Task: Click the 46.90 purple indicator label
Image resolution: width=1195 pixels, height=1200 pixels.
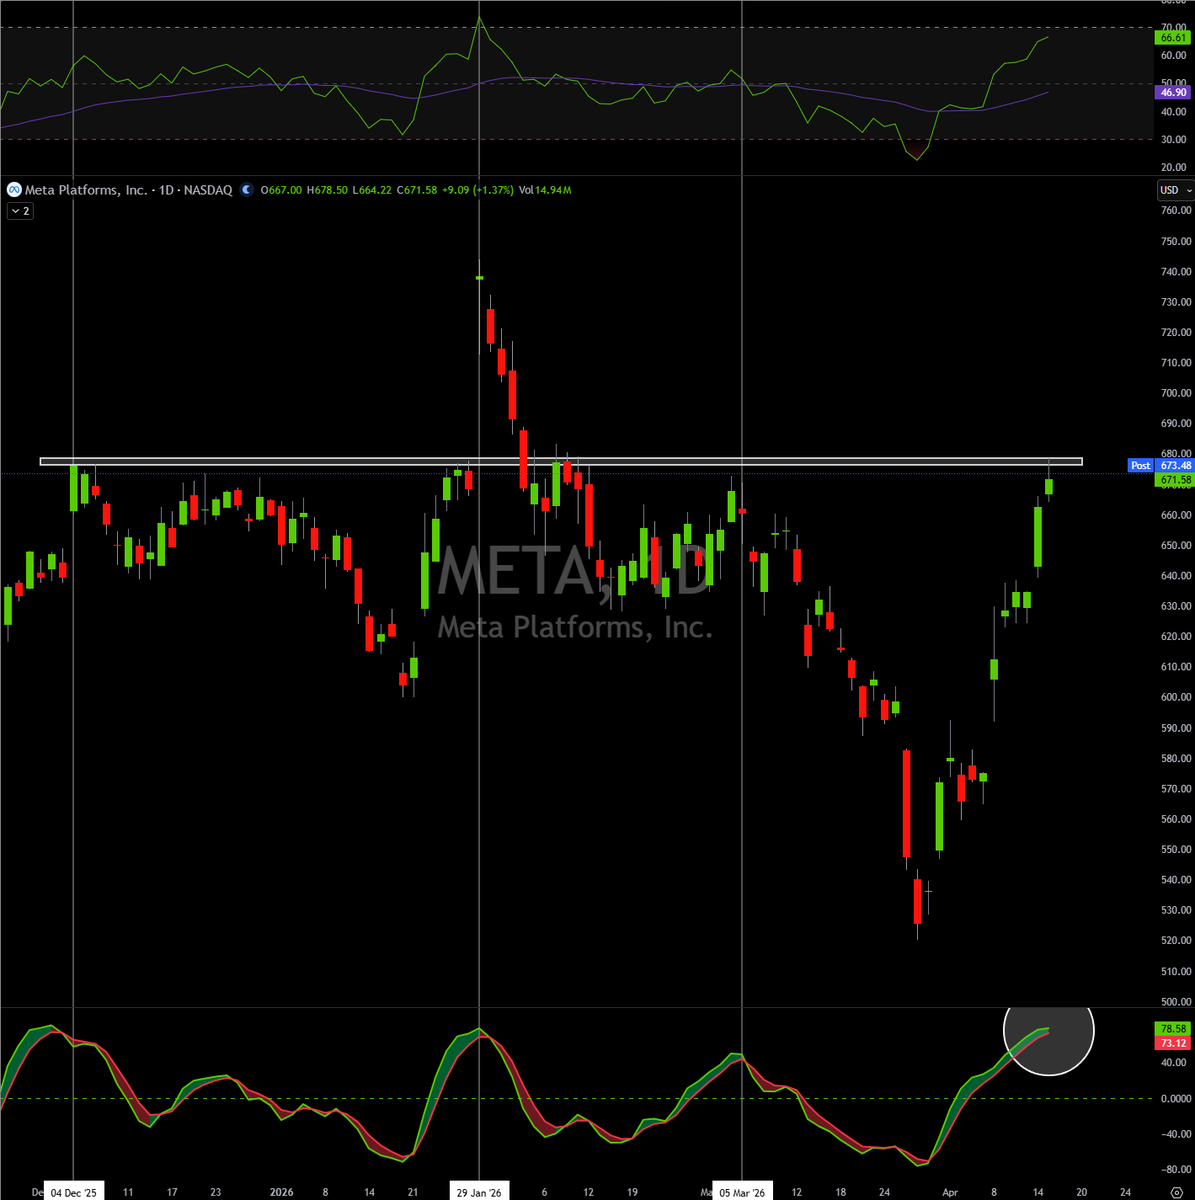Action: pyautogui.click(x=1171, y=92)
